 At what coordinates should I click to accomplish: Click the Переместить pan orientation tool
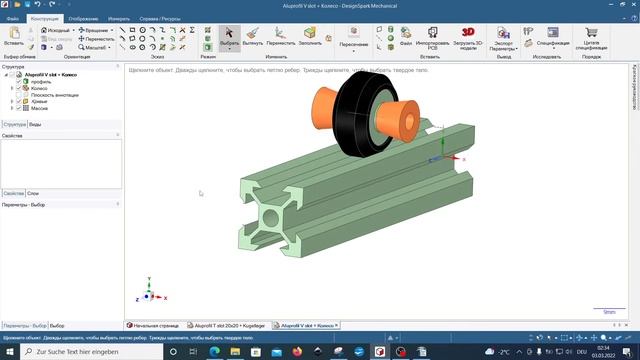96,39
